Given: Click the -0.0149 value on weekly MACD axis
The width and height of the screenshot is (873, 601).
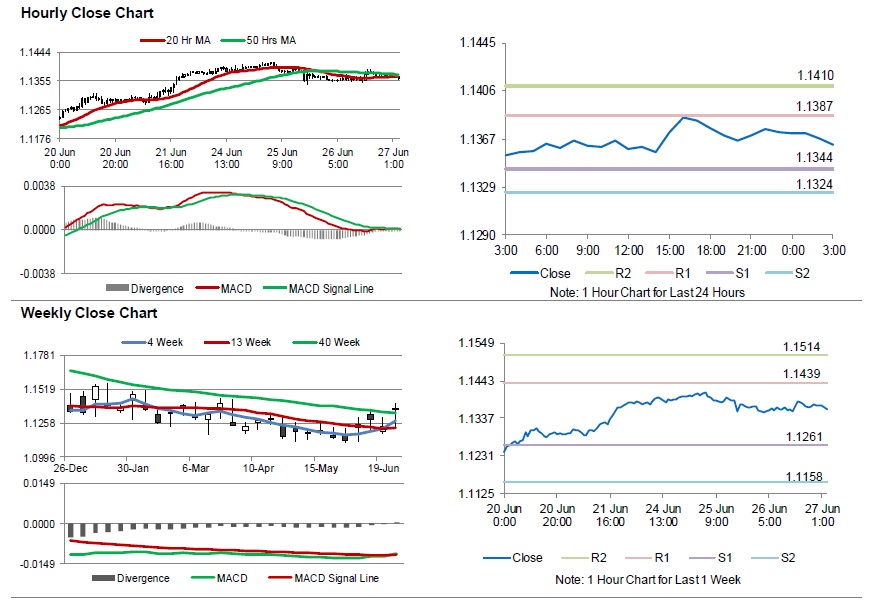Looking at the screenshot, I should [x=38, y=564].
